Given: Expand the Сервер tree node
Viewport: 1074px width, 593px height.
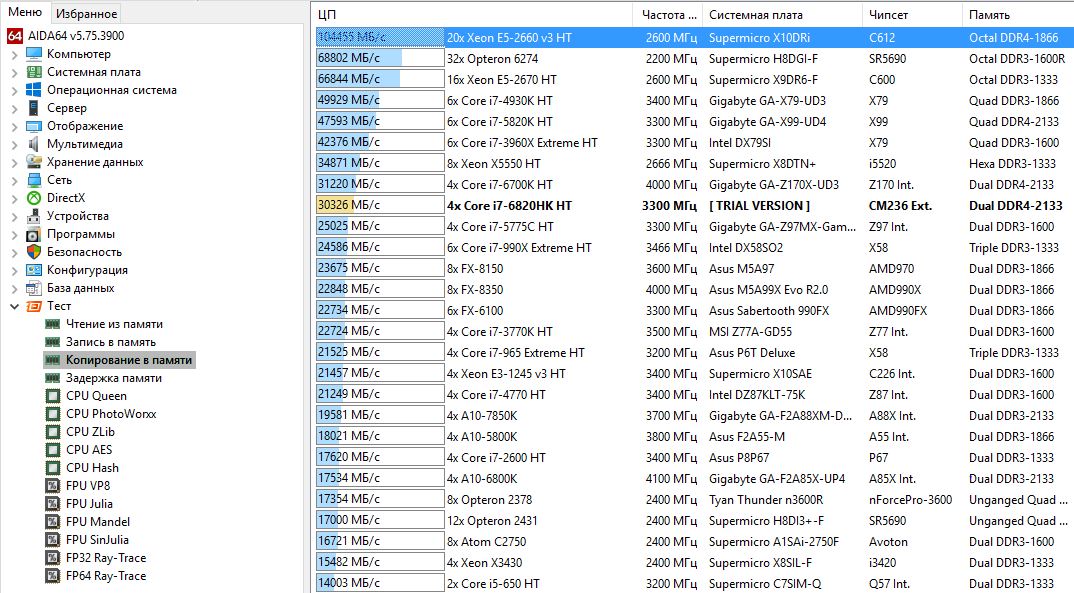Looking at the screenshot, I should pos(14,108).
